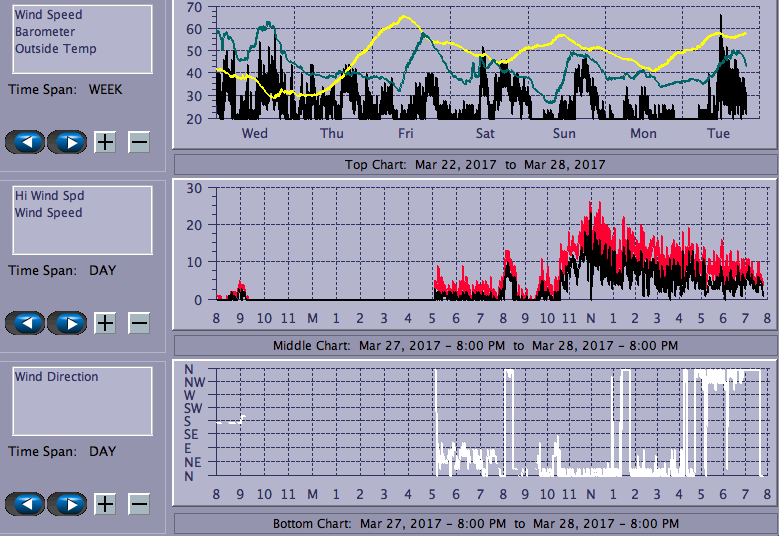Click bottom chart's right arrow button
The height and width of the screenshot is (536, 779).
pyautogui.click(x=67, y=503)
